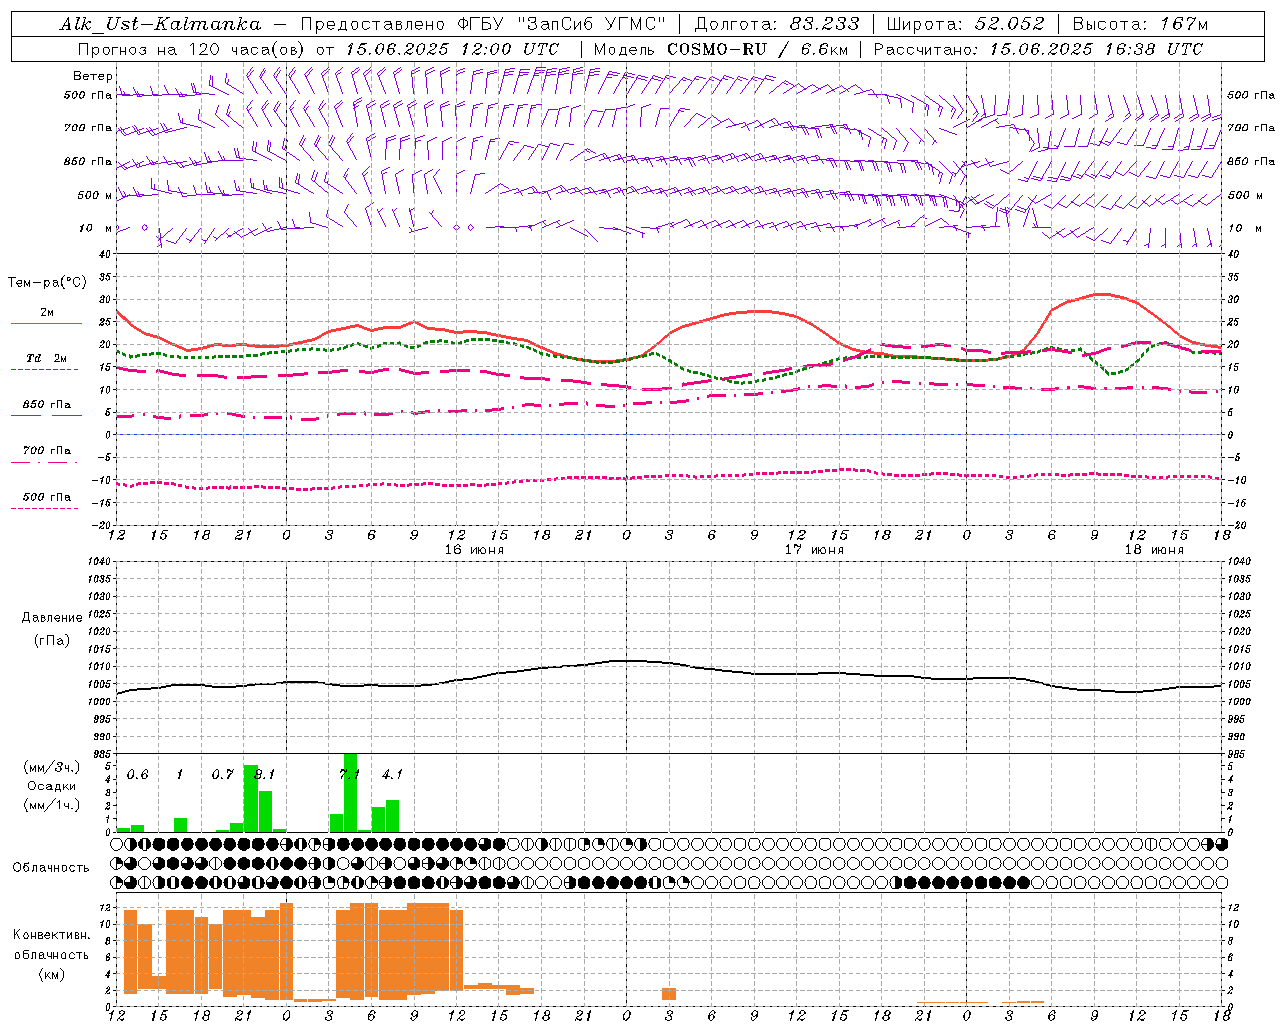Click the 700 гПа temperature legend entry
Viewport: 1280px width, 1024px height.
47,450
